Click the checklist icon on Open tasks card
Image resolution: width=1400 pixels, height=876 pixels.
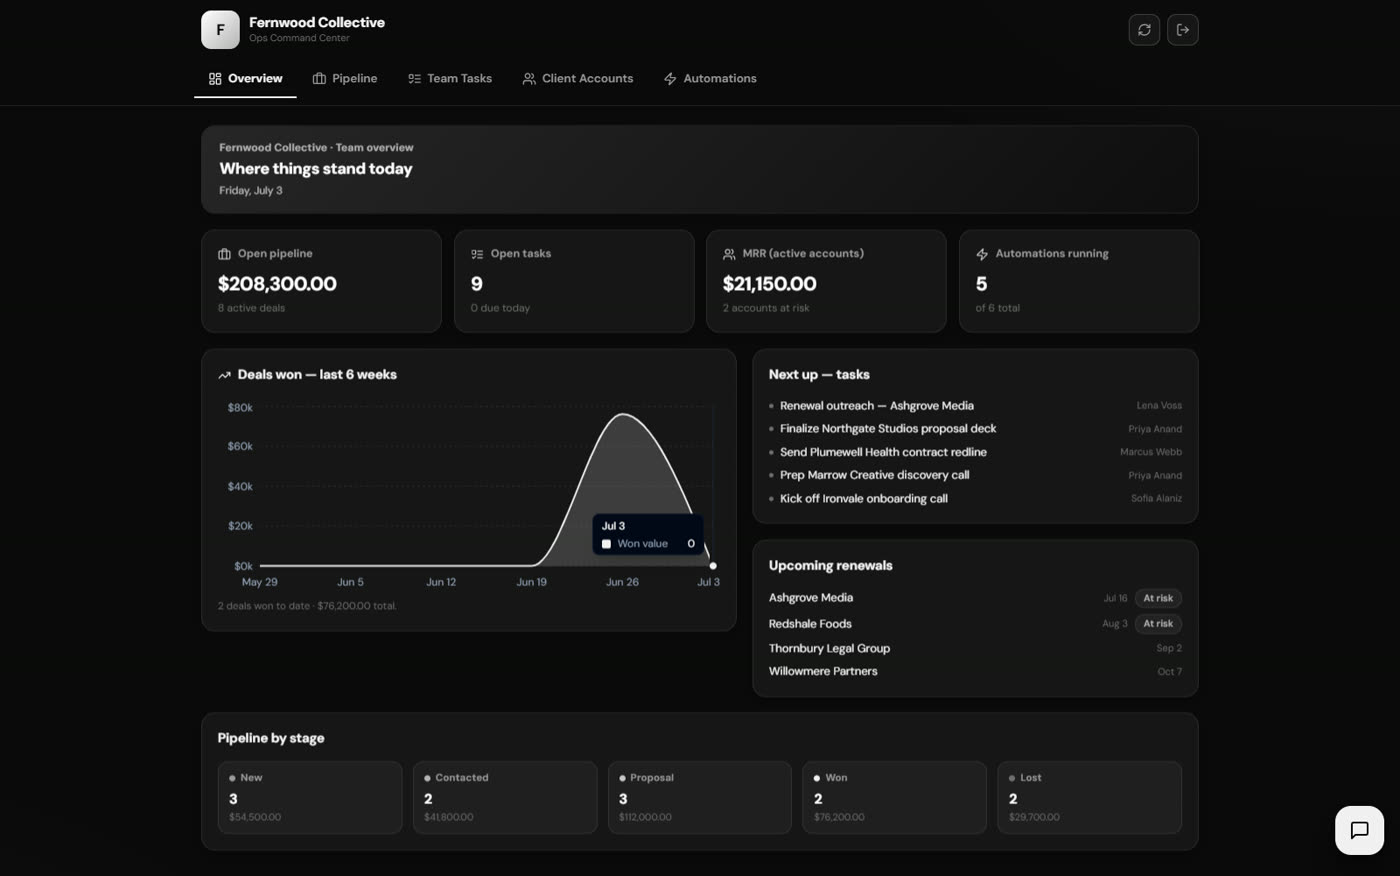477,254
